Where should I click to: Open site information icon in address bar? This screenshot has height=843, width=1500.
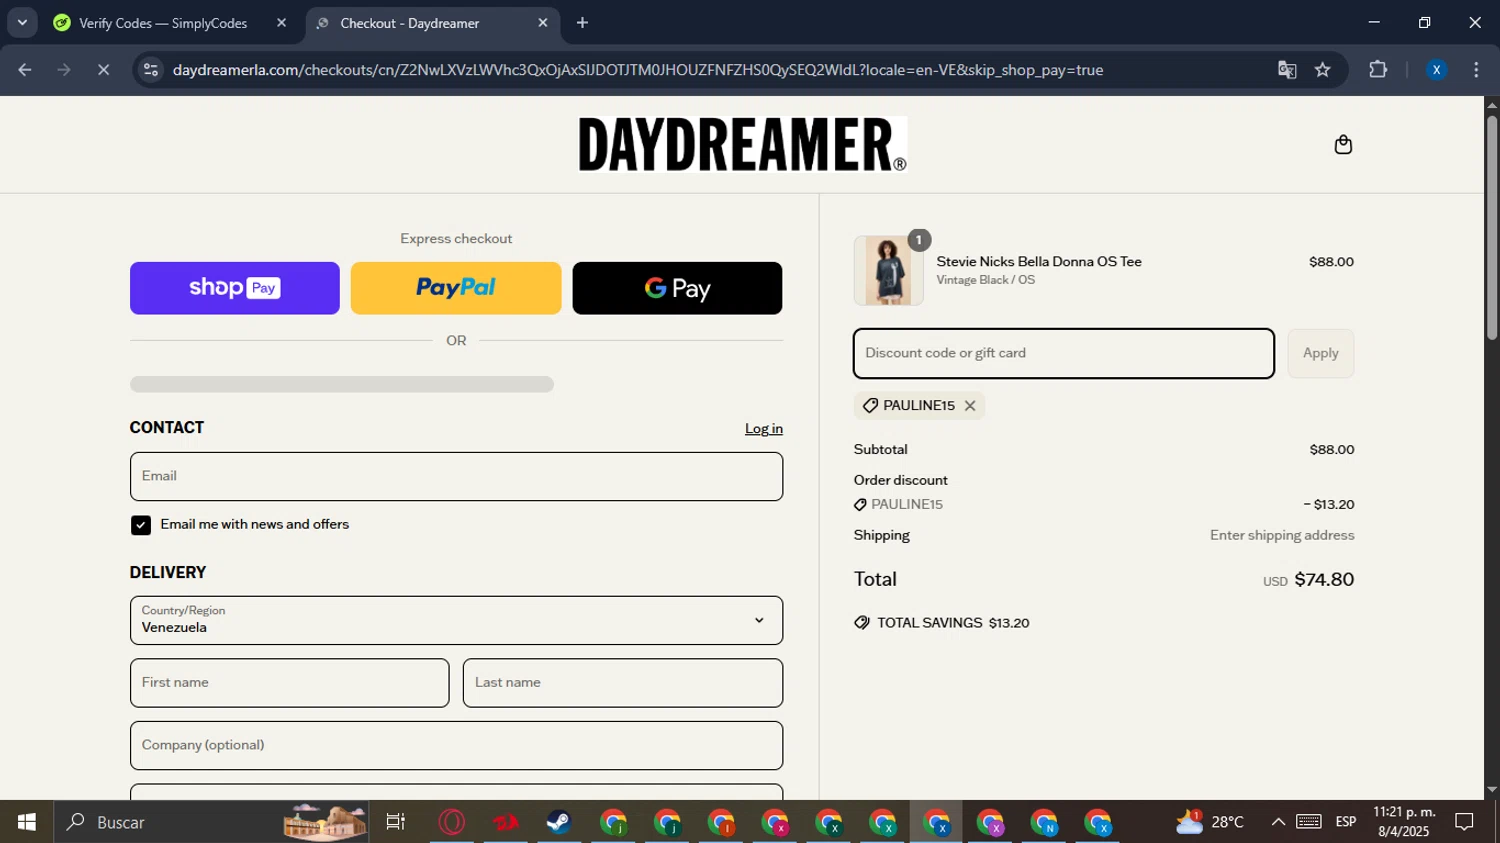151,70
